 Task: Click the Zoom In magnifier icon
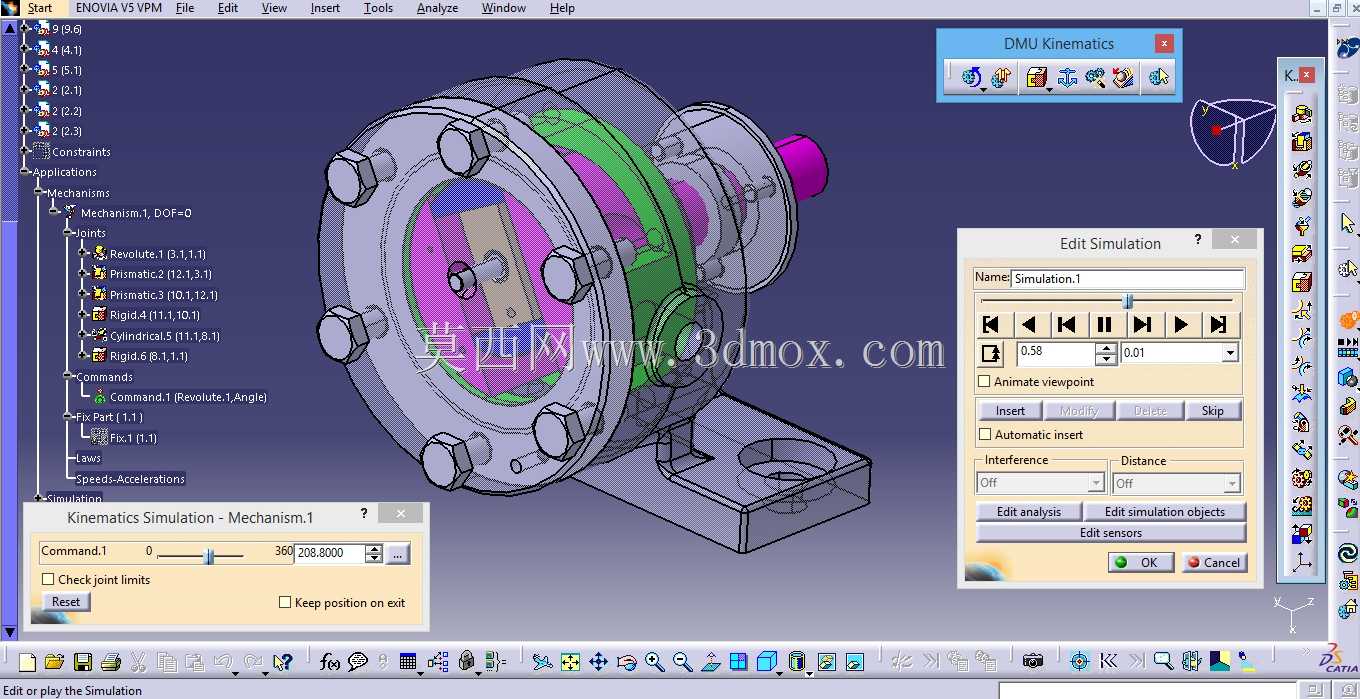[x=654, y=661]
